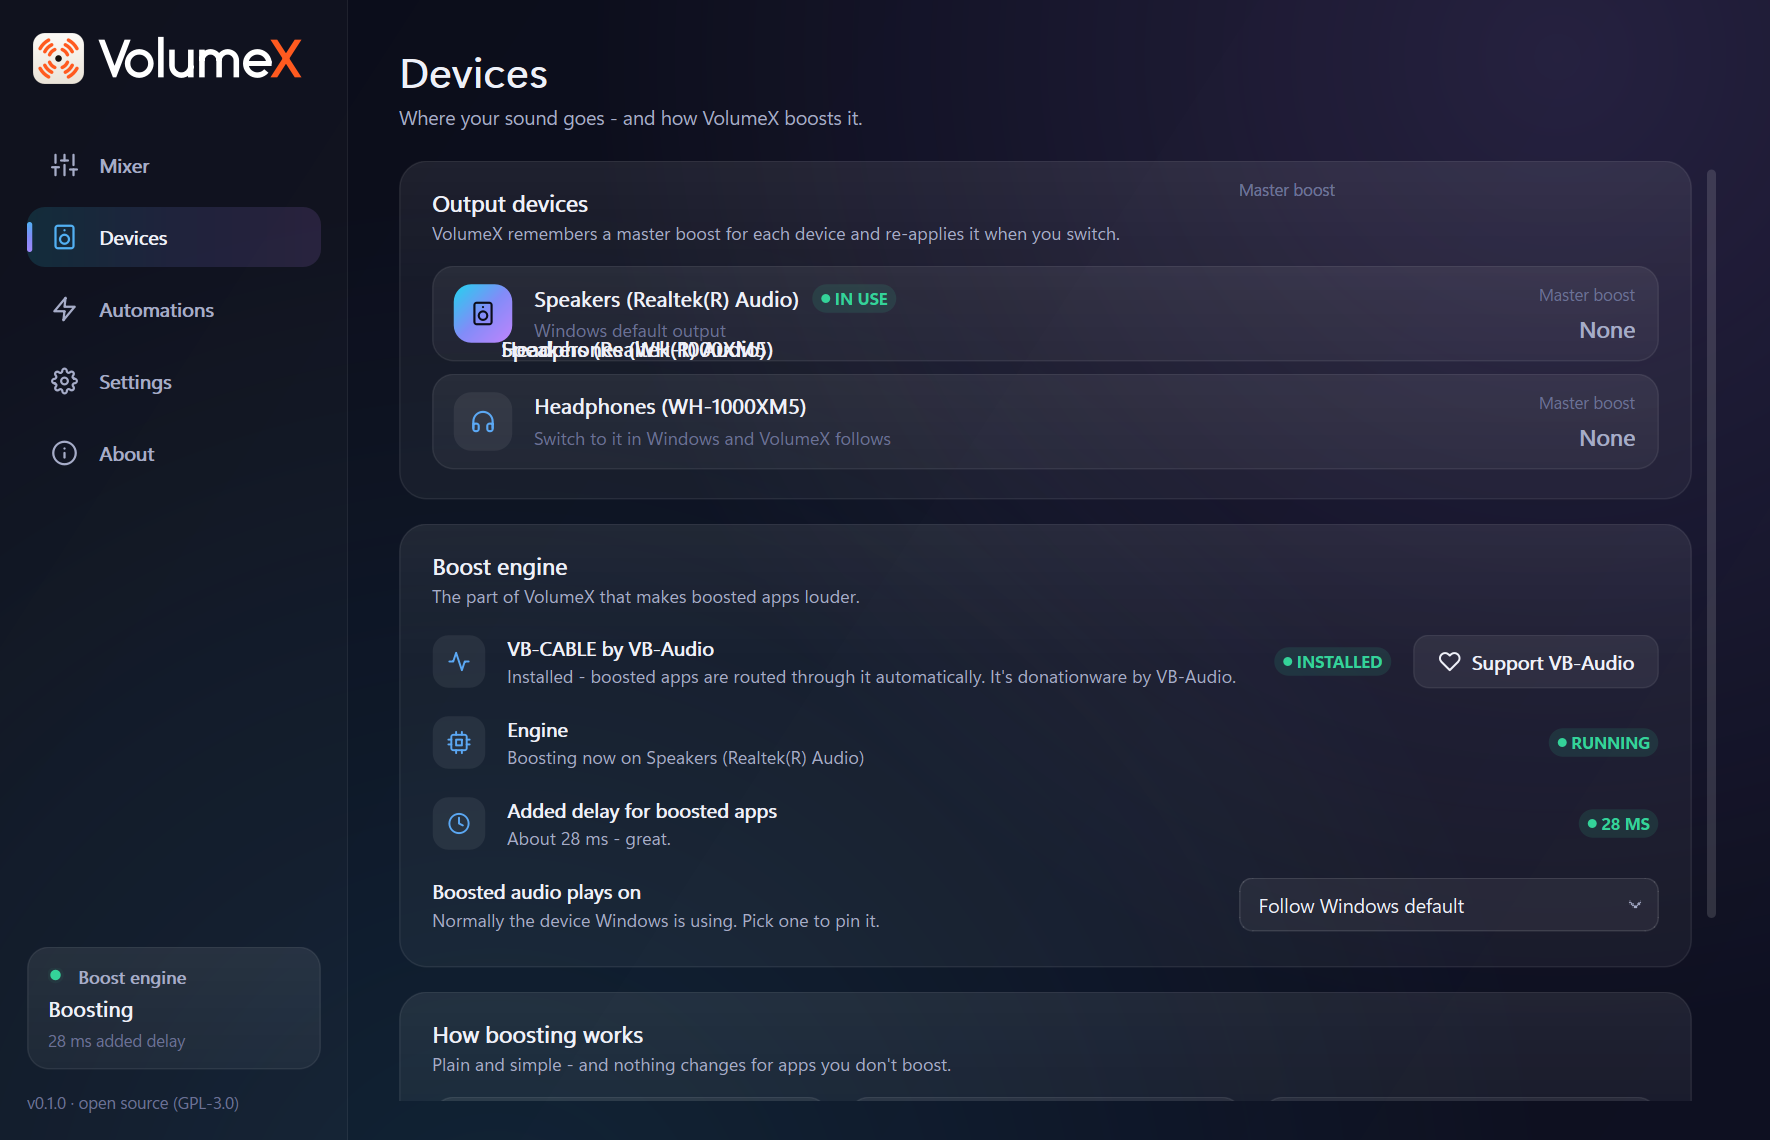The height and width of the screenshot is (1140, 1770).
Task: Click 'Boosting now on Speakers (Realtek(R) Audio)' text
Action: (685, 758)
